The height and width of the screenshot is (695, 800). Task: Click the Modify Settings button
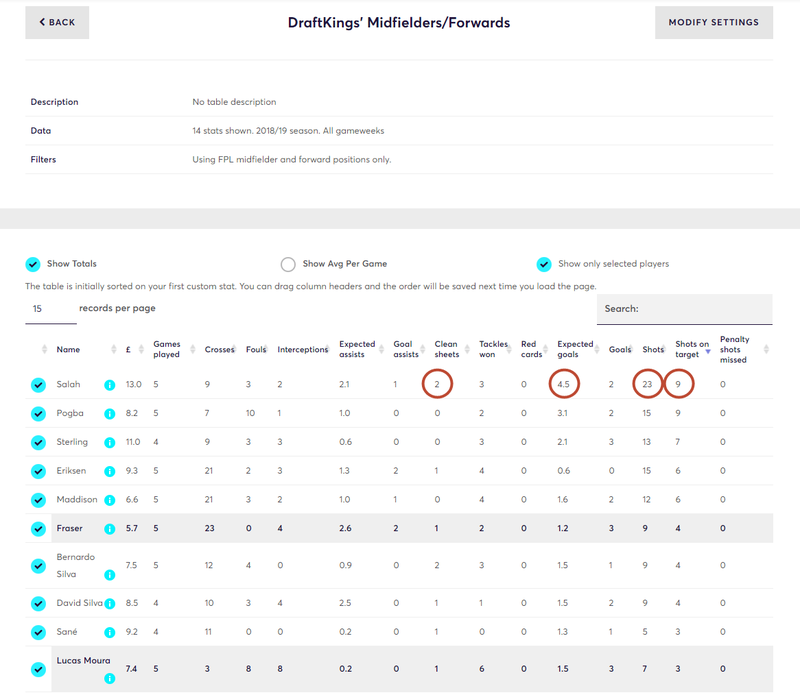coord(714,22)
